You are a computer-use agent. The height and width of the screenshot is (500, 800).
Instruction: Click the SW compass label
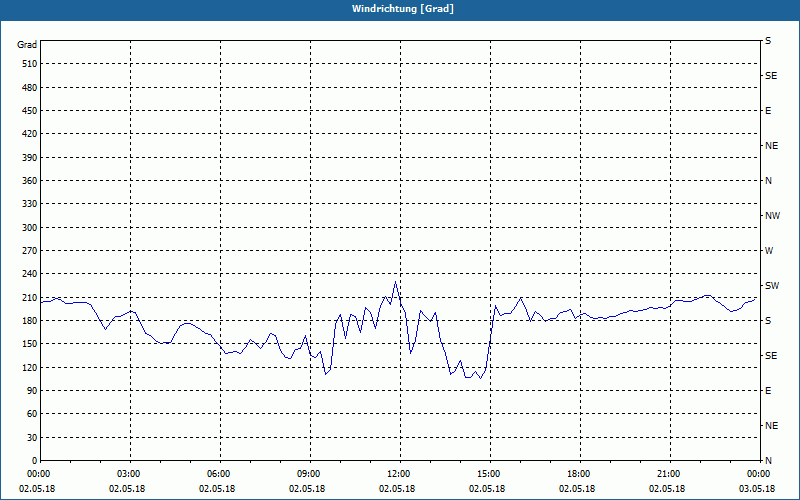pyautogui.click(x=772, y=286)
